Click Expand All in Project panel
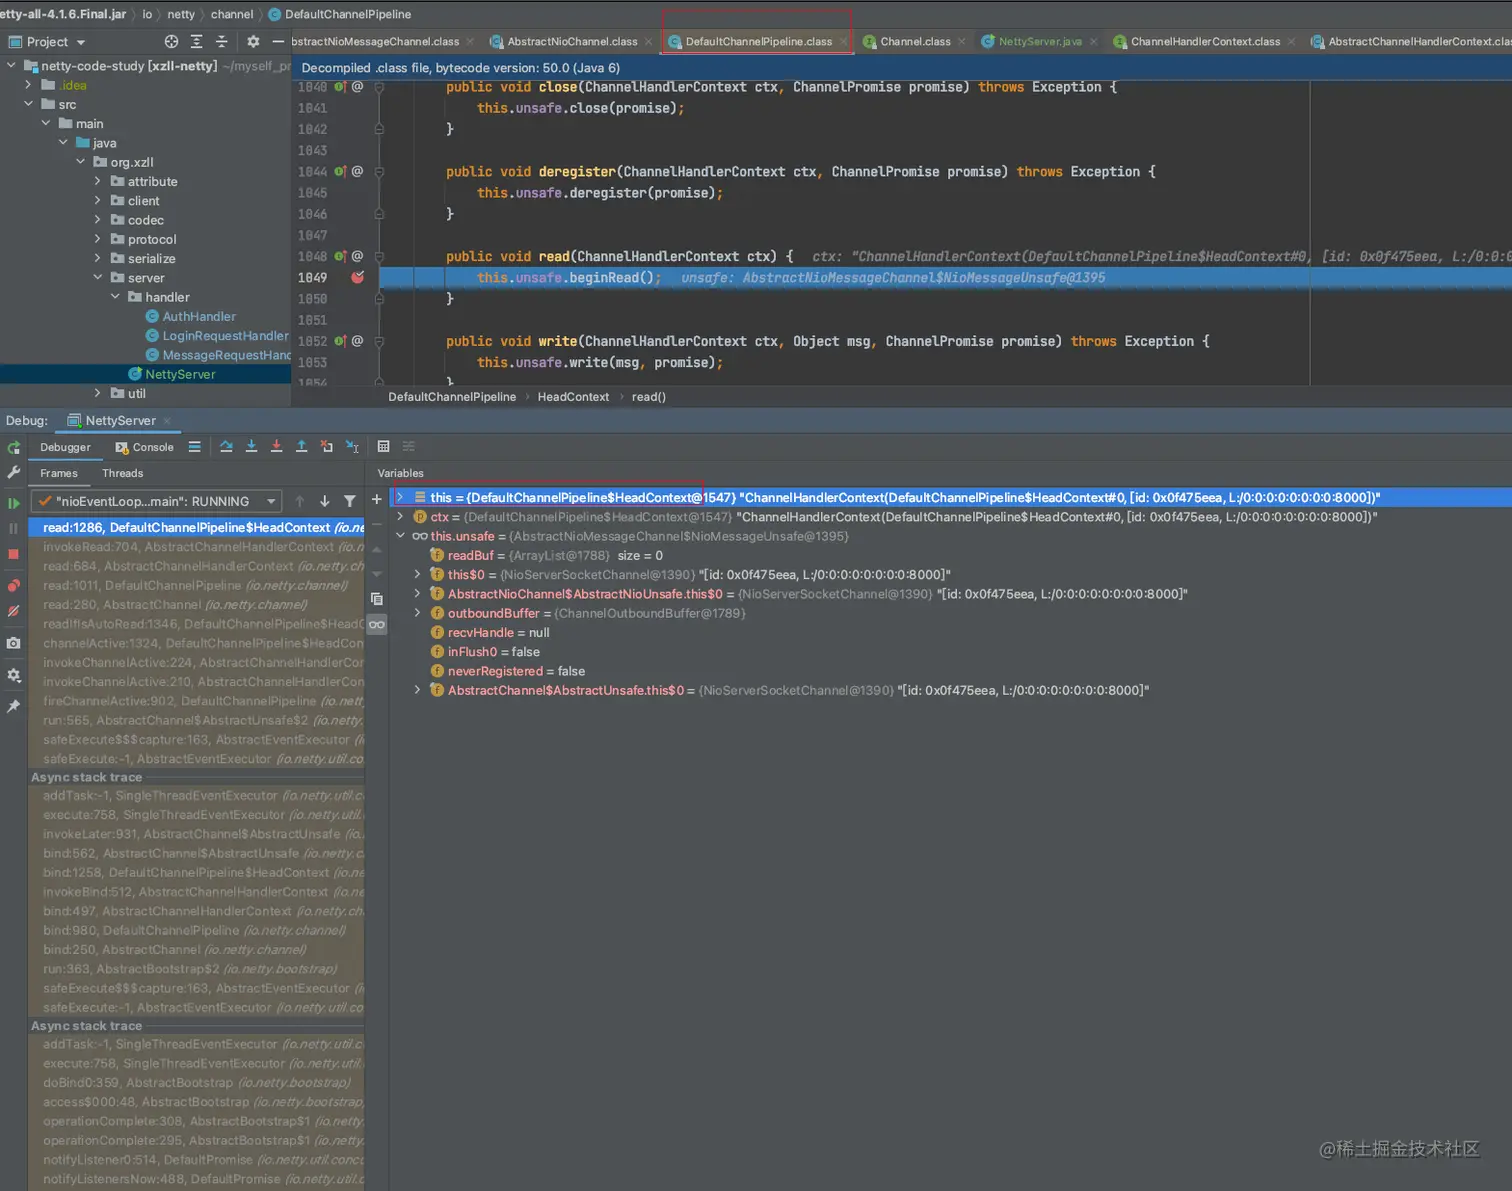The image size is (1512, 1191). pyautogui.click(x=196, y=42)
